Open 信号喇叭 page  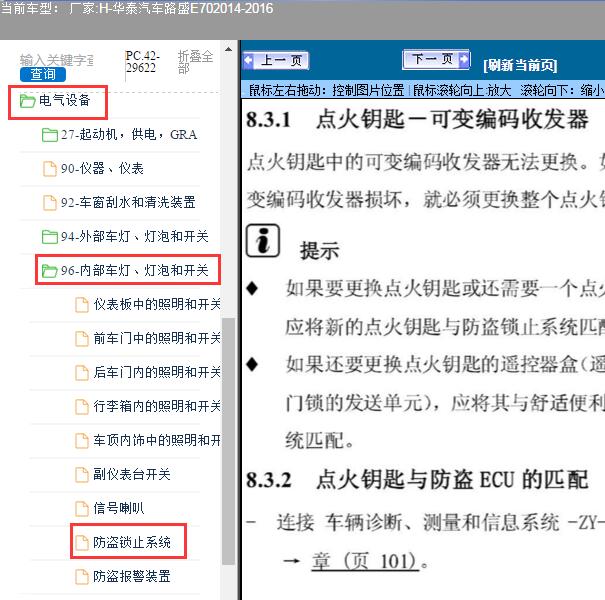119,508
